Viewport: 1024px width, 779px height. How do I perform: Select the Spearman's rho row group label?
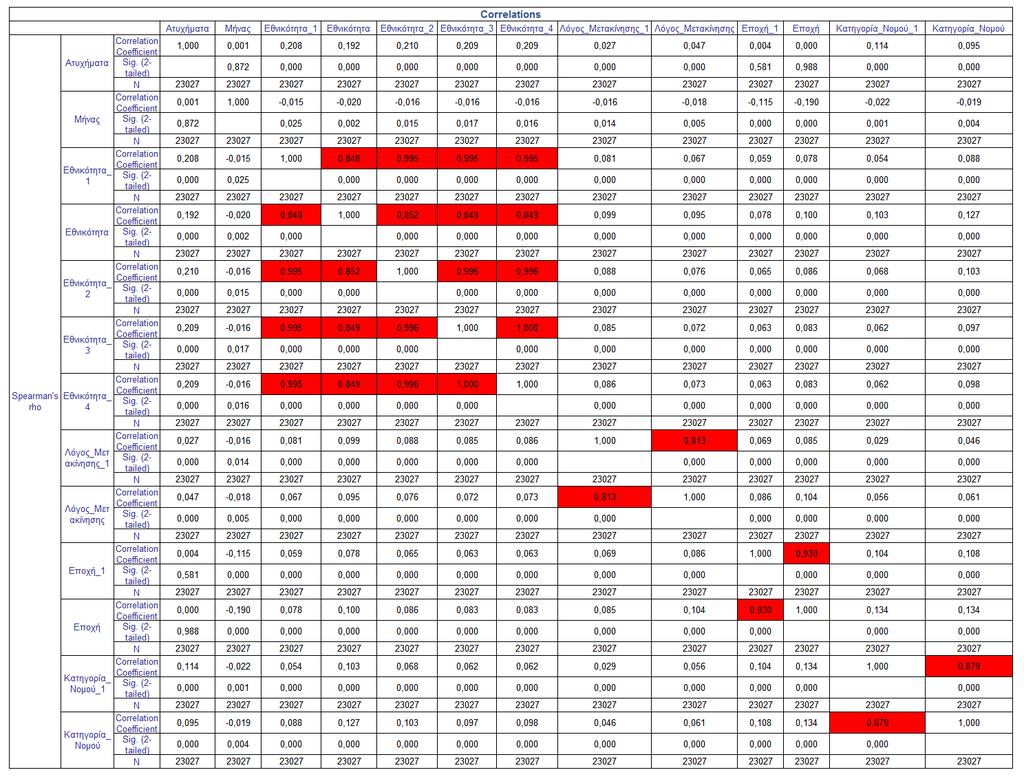[x=35, y=401]
